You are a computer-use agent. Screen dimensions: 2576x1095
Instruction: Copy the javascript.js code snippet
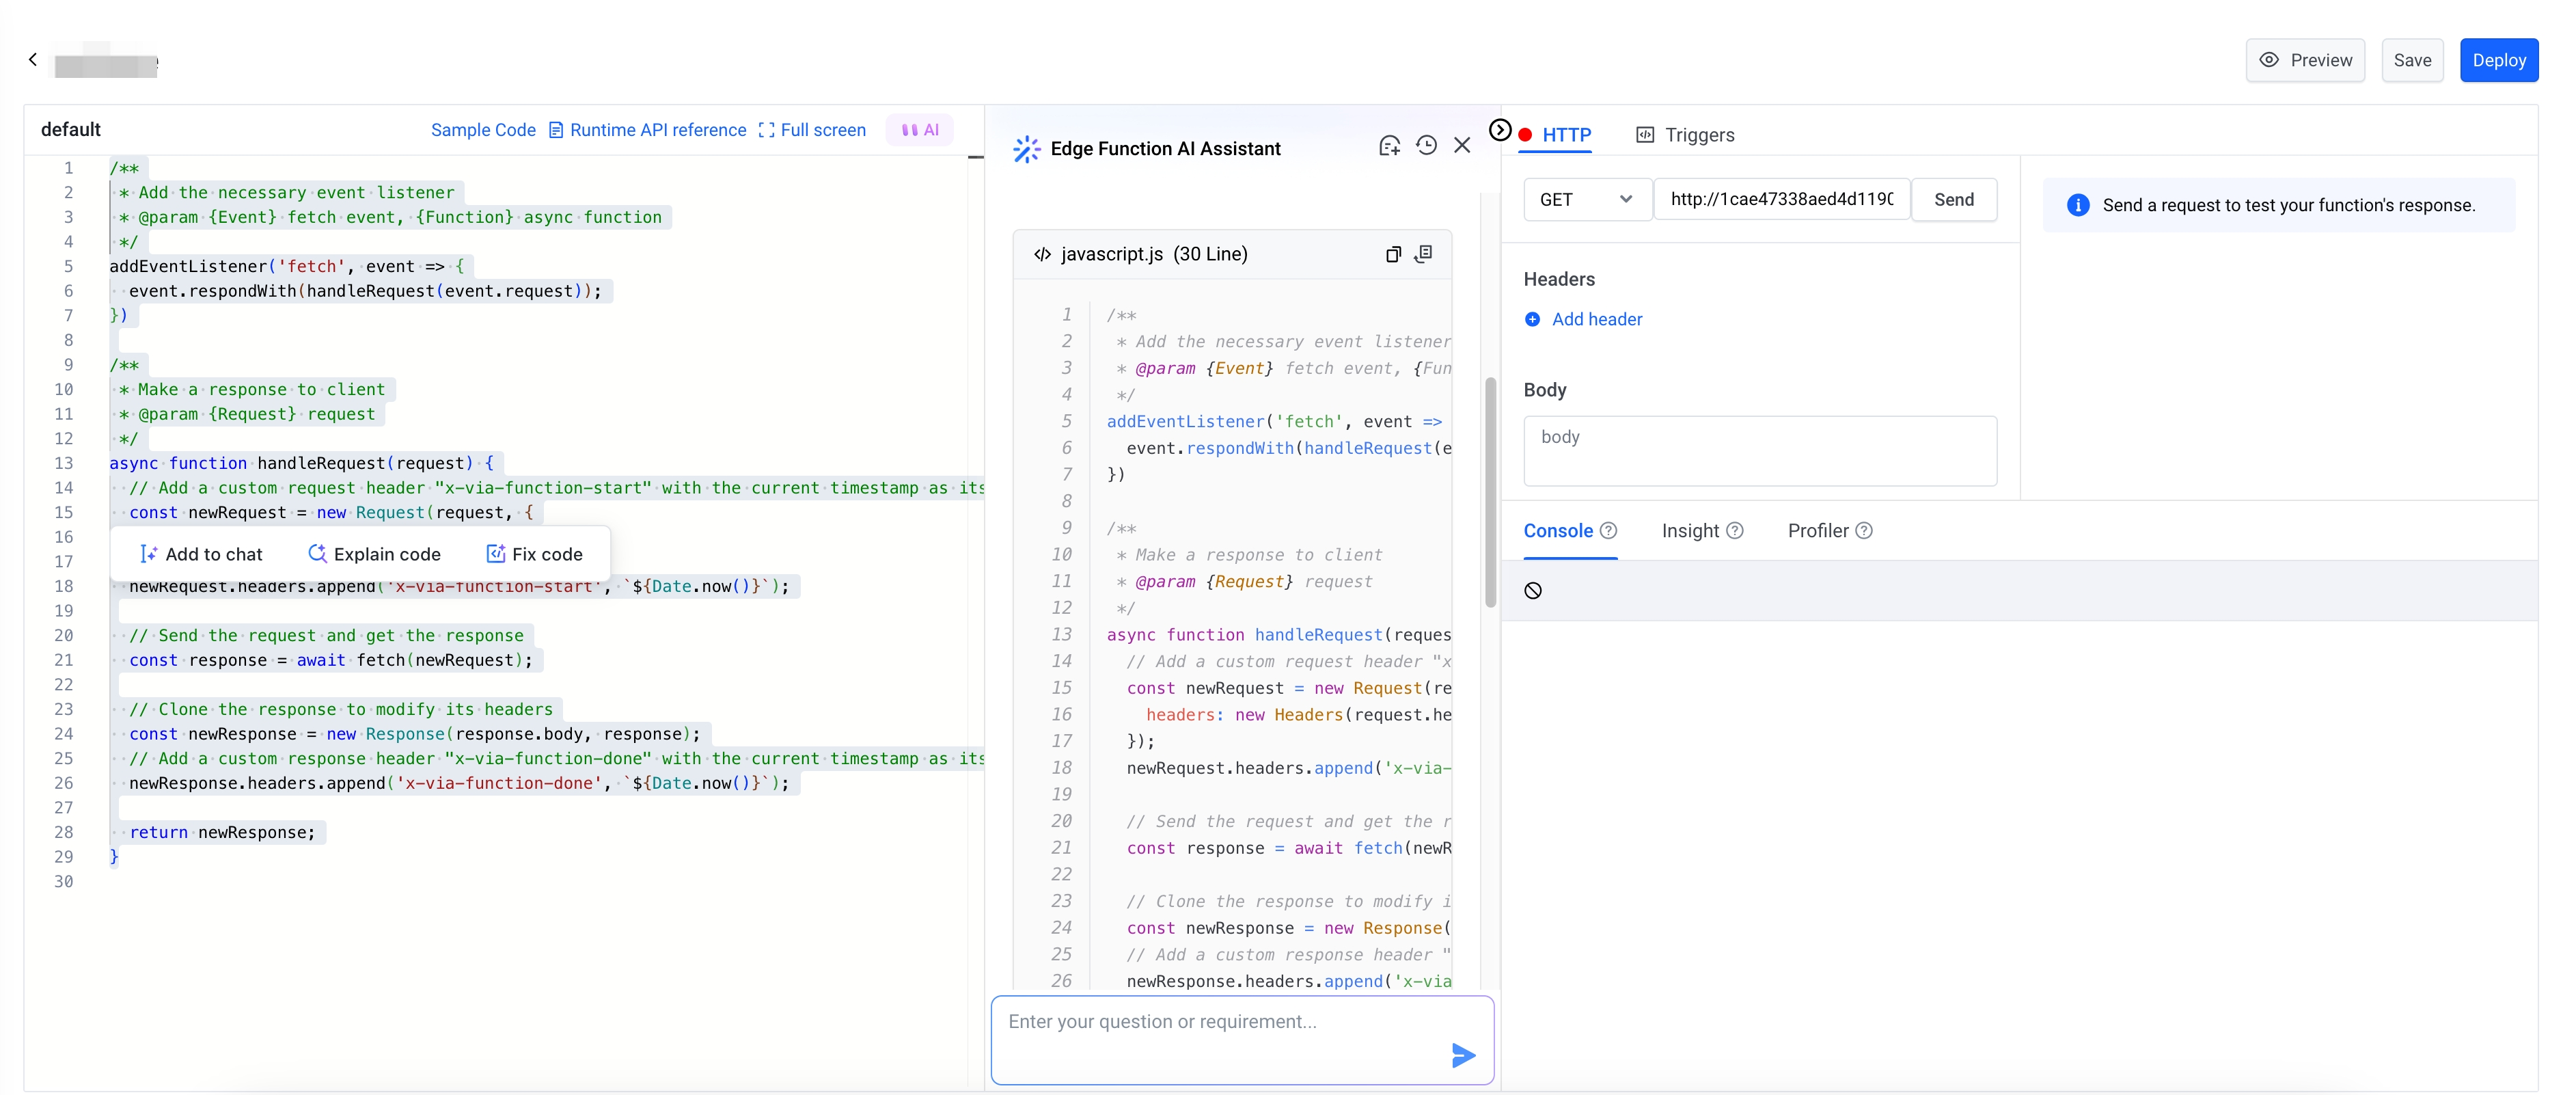(x=1392, y=254)
